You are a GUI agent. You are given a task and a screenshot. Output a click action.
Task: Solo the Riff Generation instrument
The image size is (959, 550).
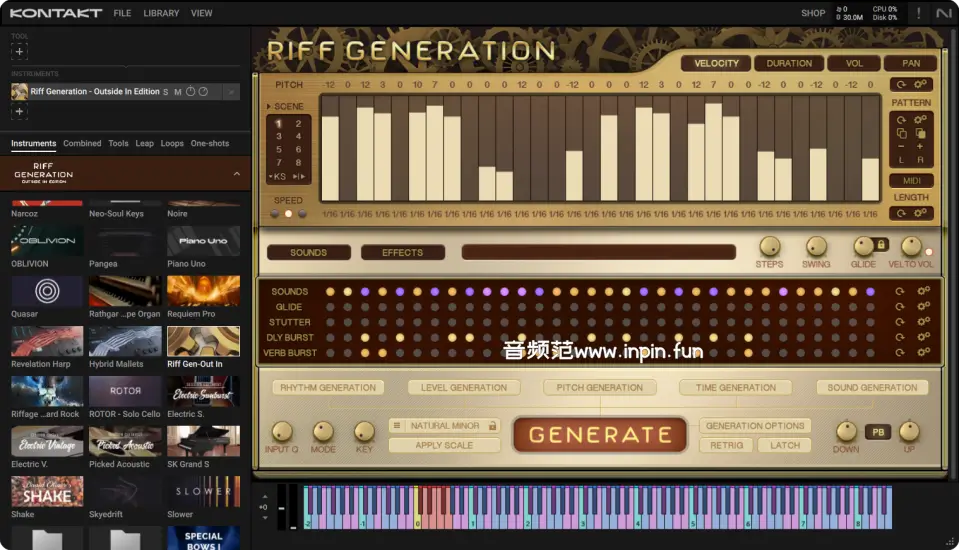[165, 92]
